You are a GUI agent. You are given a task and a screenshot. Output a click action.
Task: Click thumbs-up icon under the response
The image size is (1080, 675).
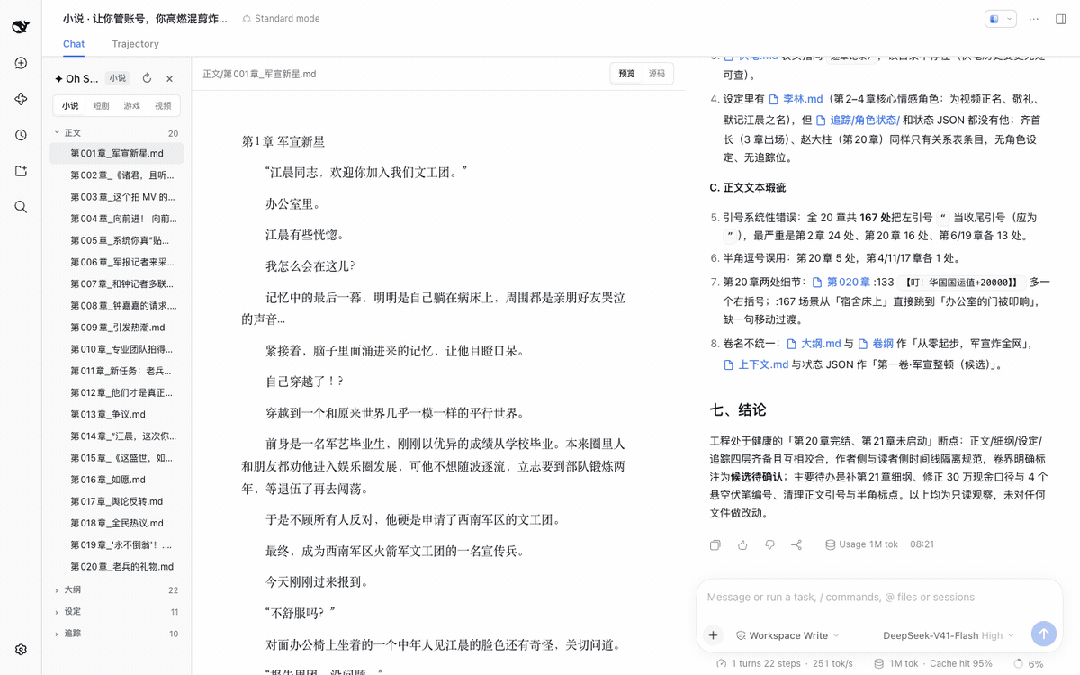742,545
